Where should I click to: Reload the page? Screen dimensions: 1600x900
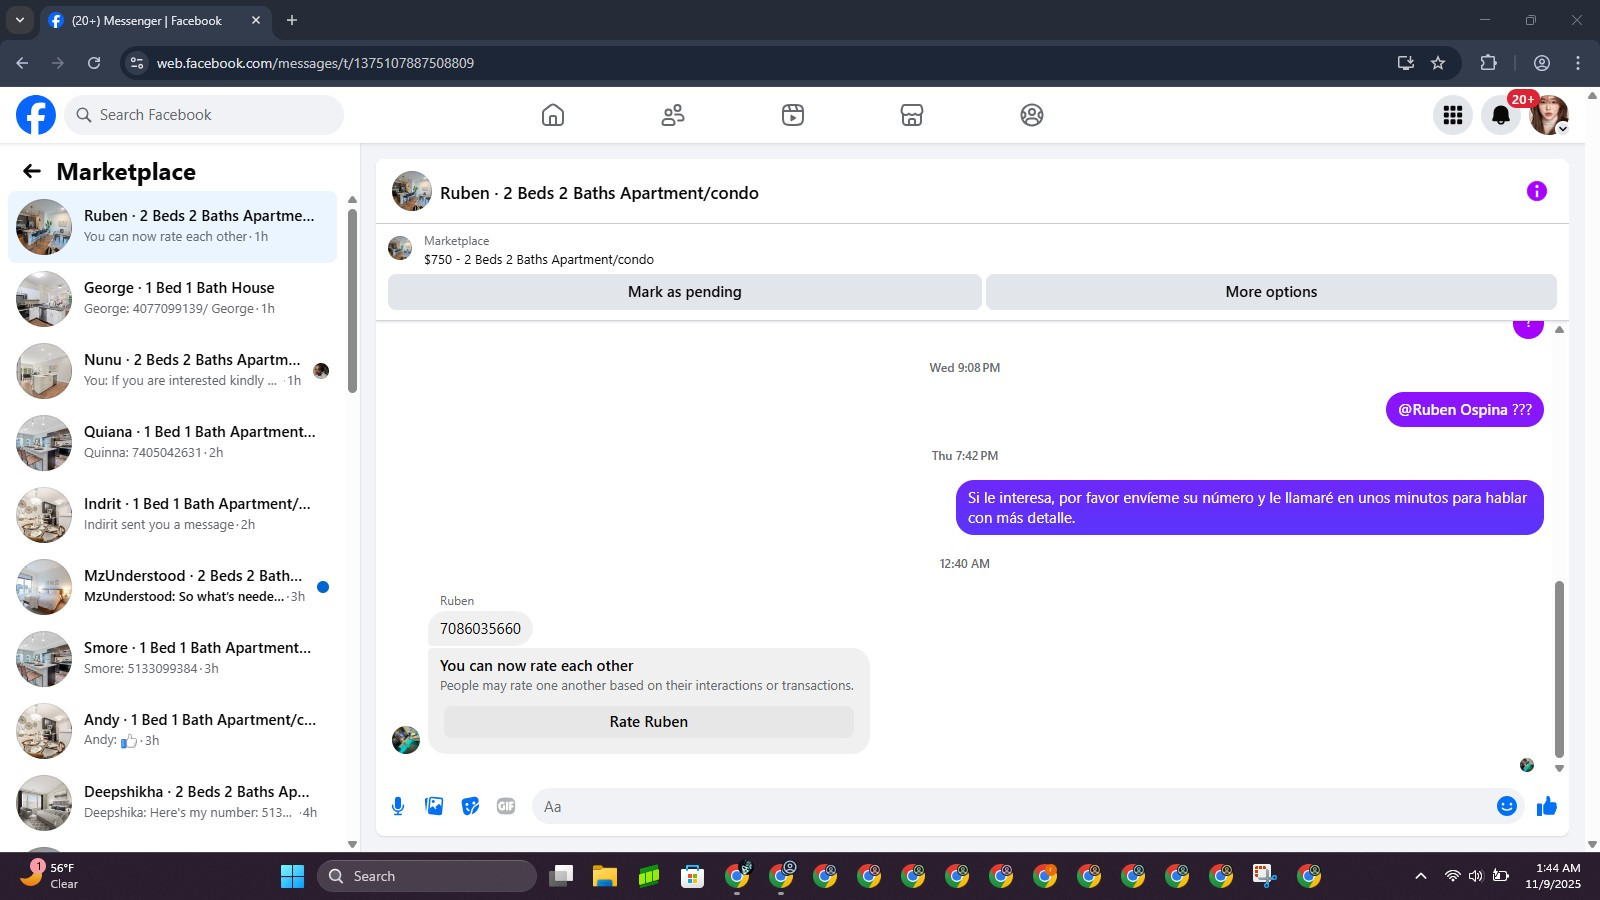(94, 63)
